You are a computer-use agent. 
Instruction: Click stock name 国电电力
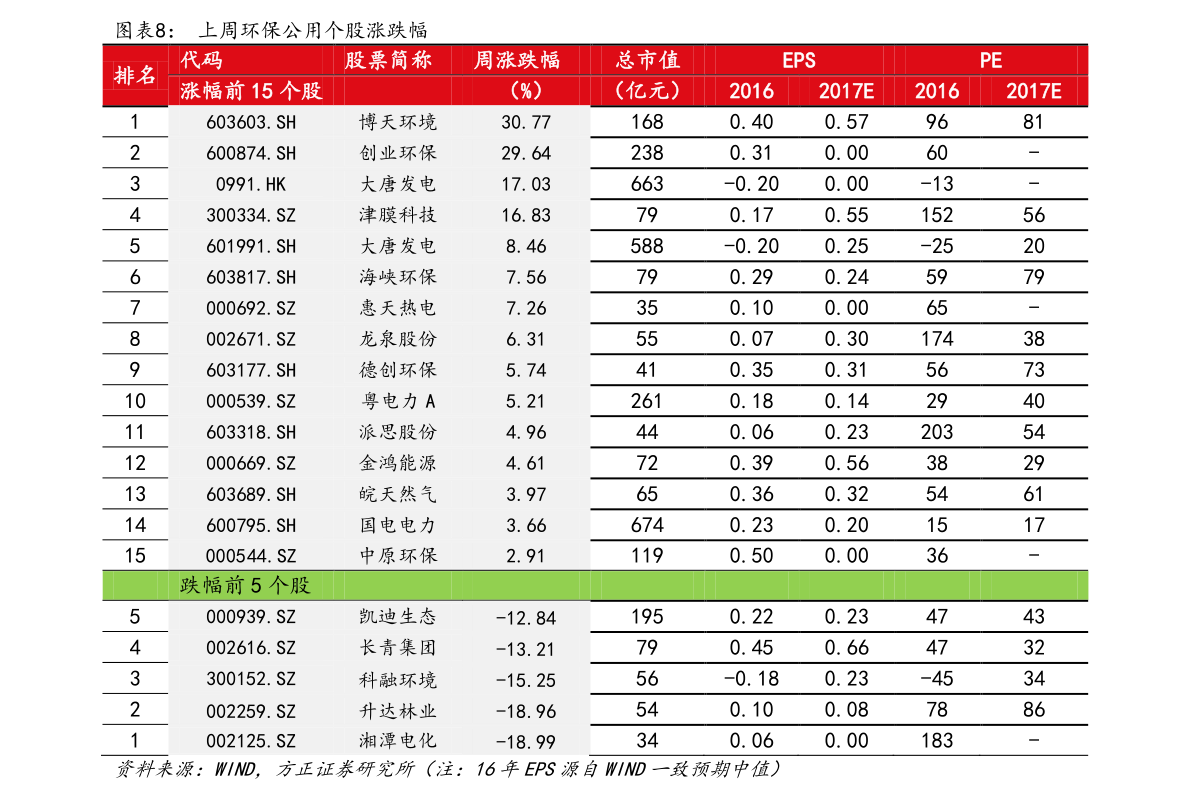(398, 526)
